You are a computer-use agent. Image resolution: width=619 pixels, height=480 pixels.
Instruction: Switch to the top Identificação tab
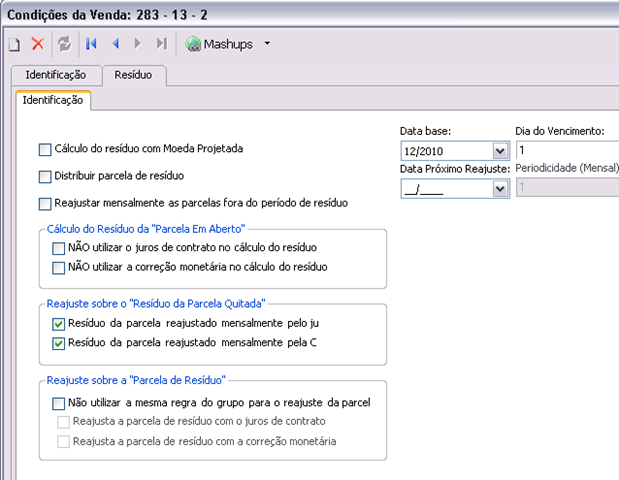[x=56, y=75]
